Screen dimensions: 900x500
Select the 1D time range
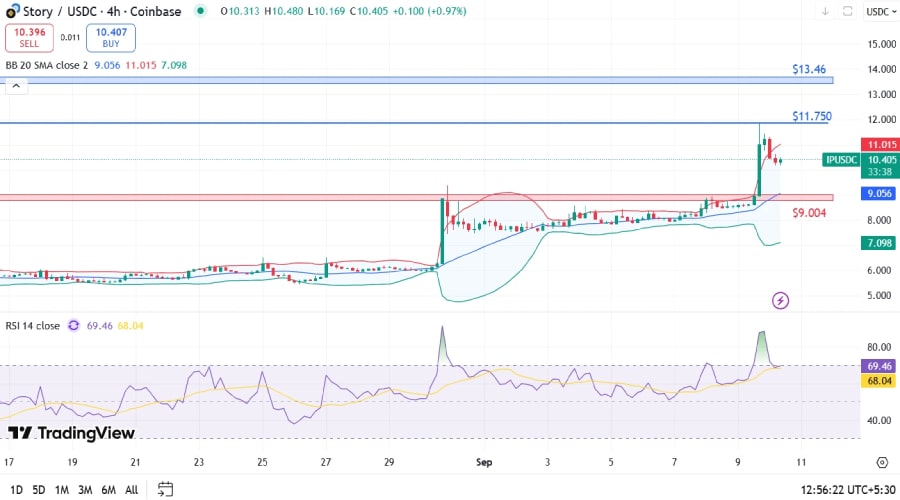[x=16, y=490]
